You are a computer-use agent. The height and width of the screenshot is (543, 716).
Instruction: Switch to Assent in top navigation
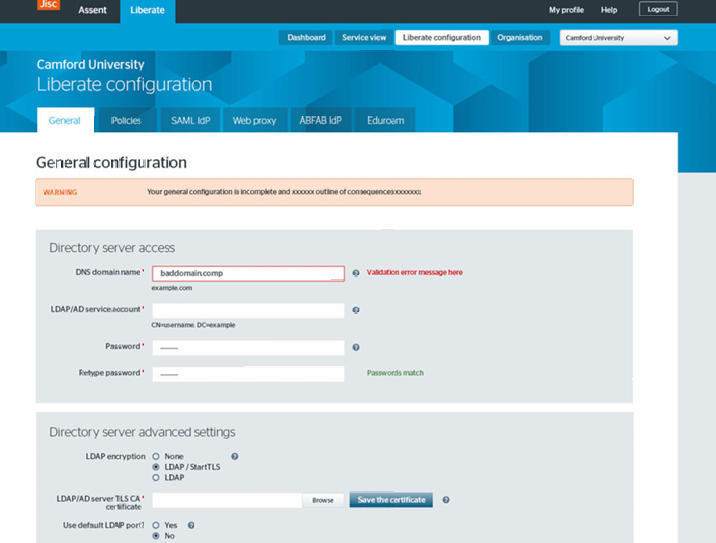92,10
